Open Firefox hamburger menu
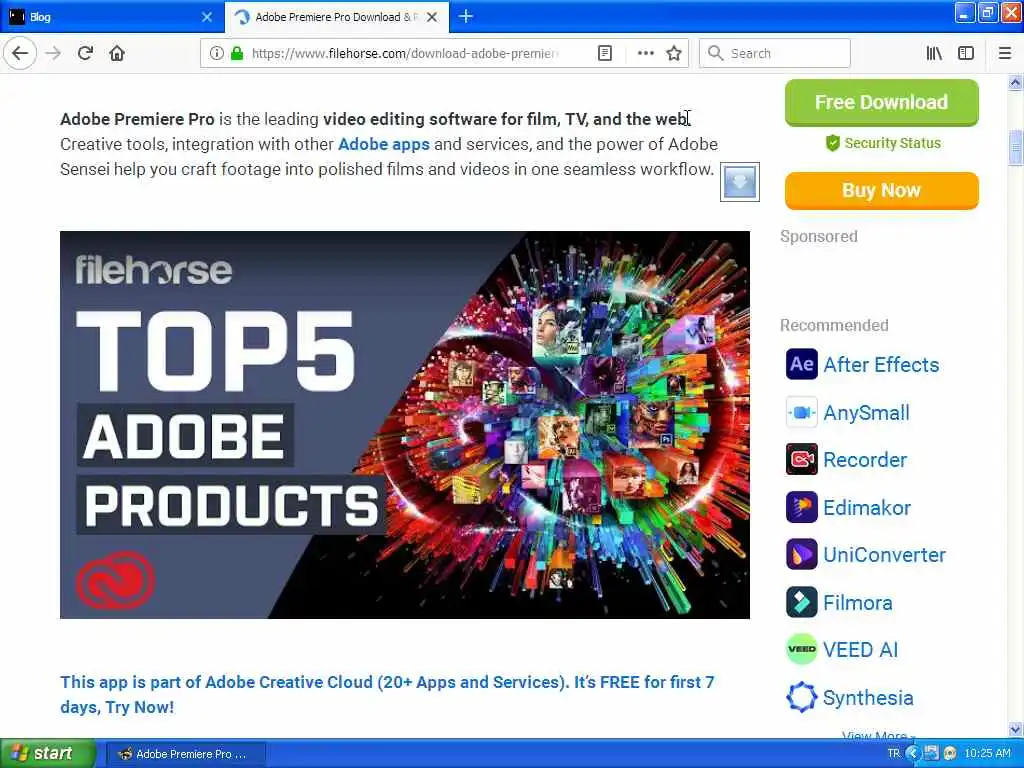 [1005, 54]
